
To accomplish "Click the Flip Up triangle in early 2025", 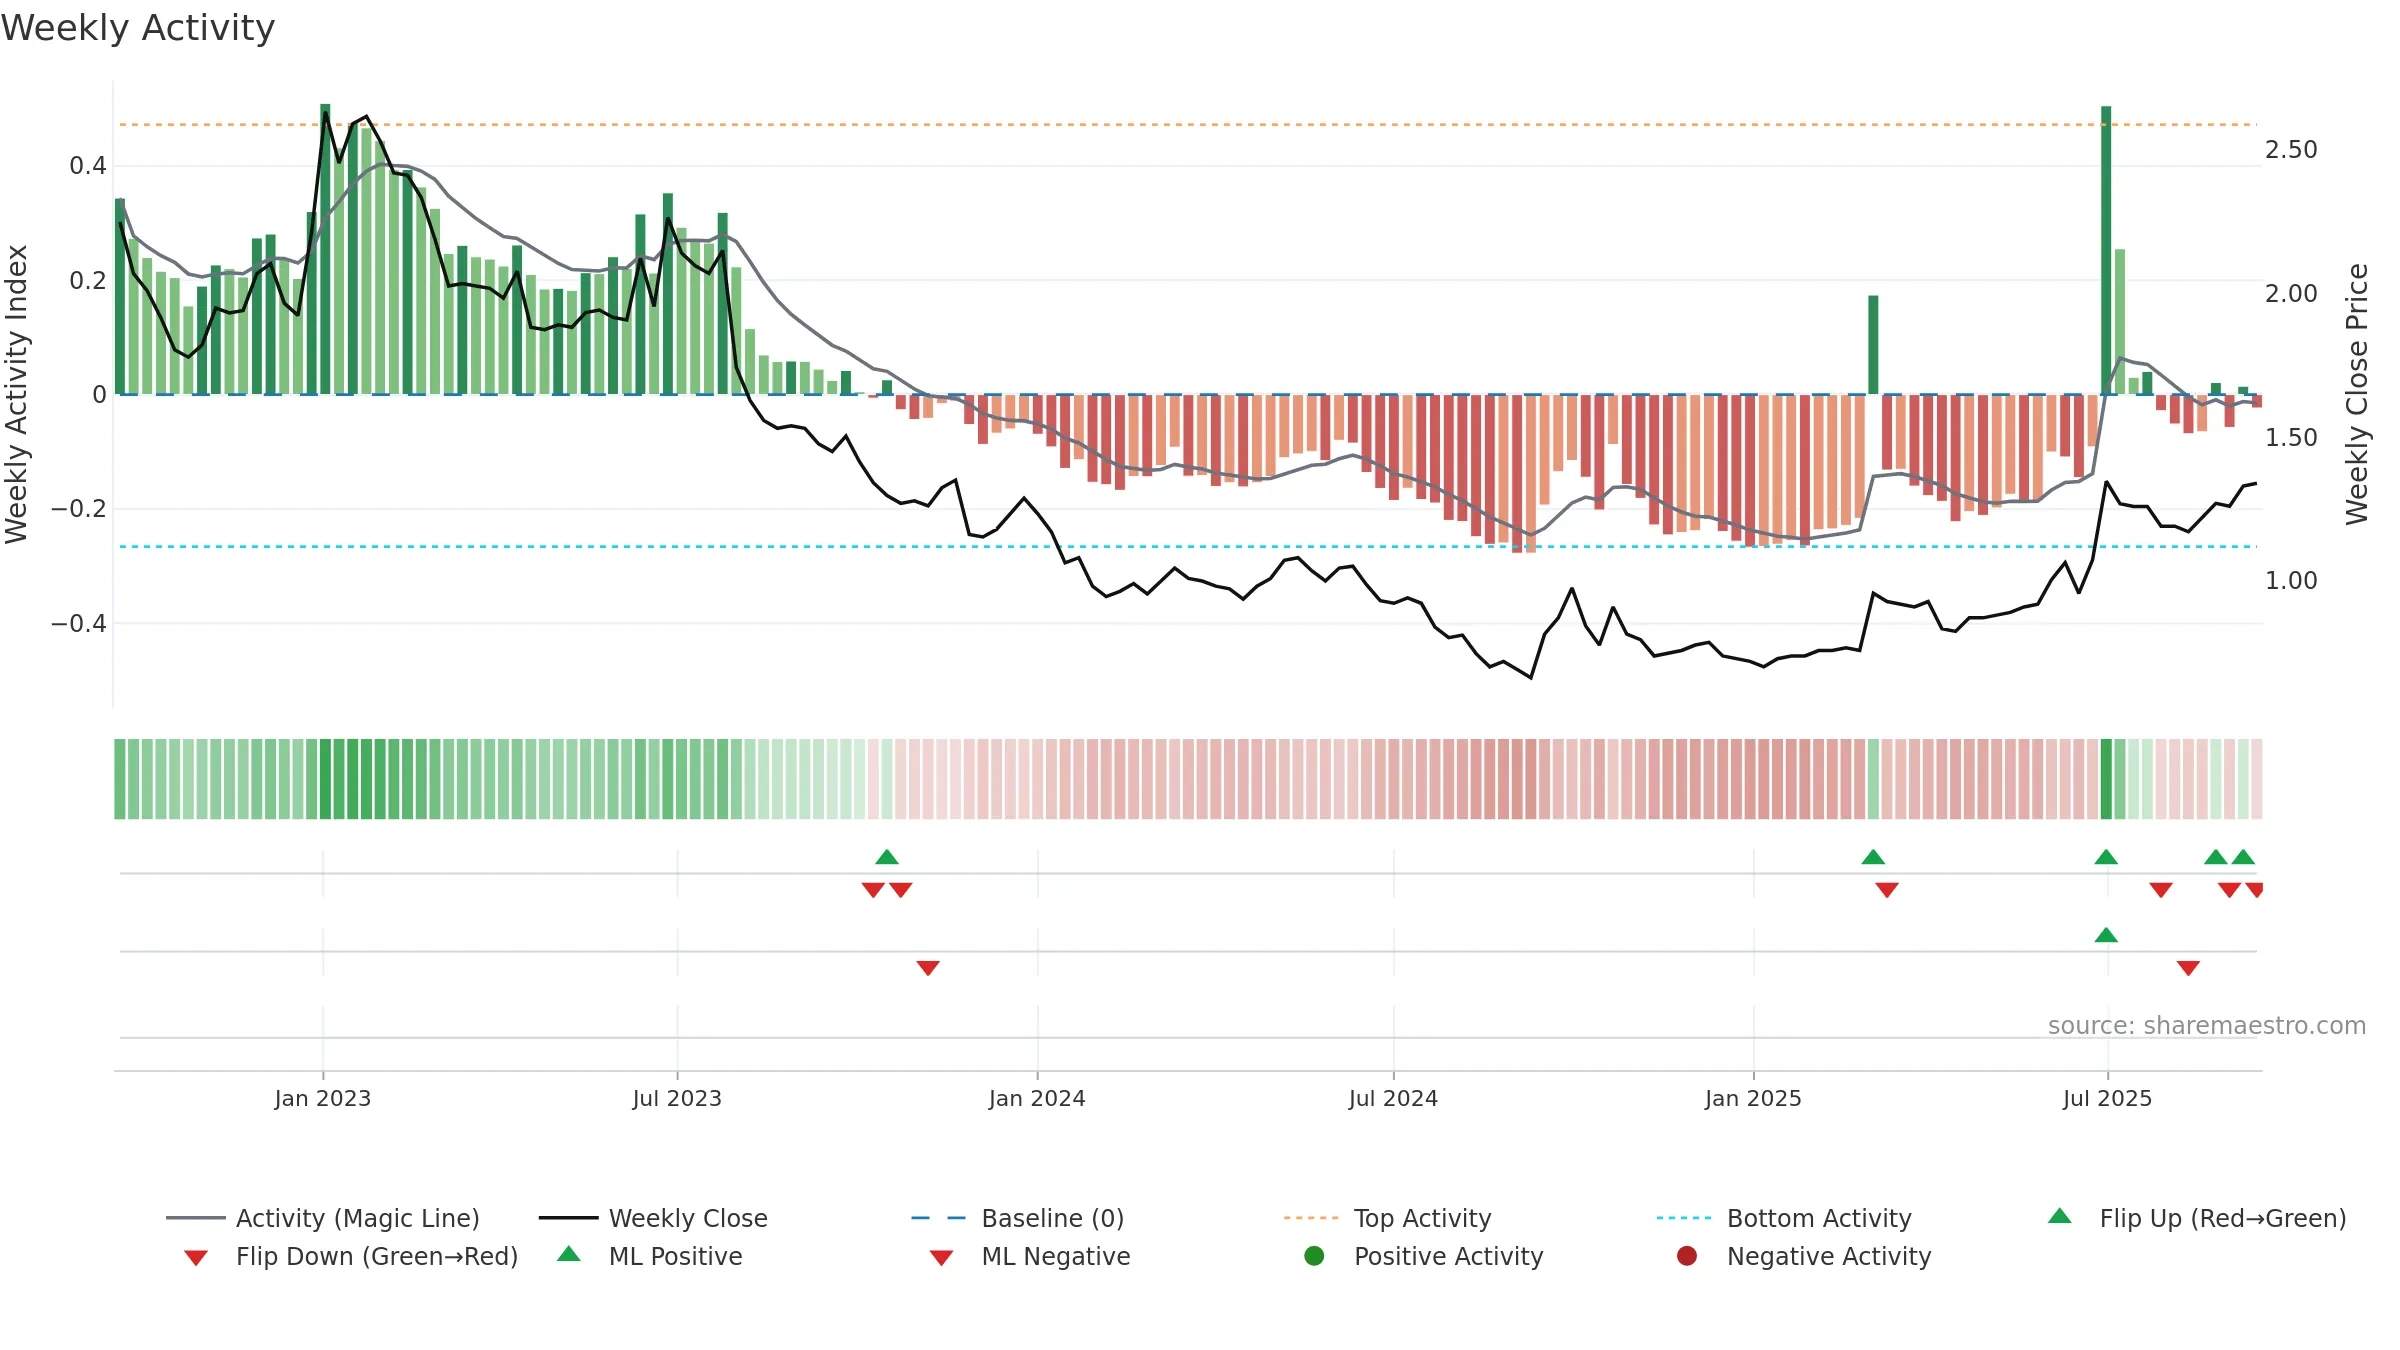I will [1873, 857].
